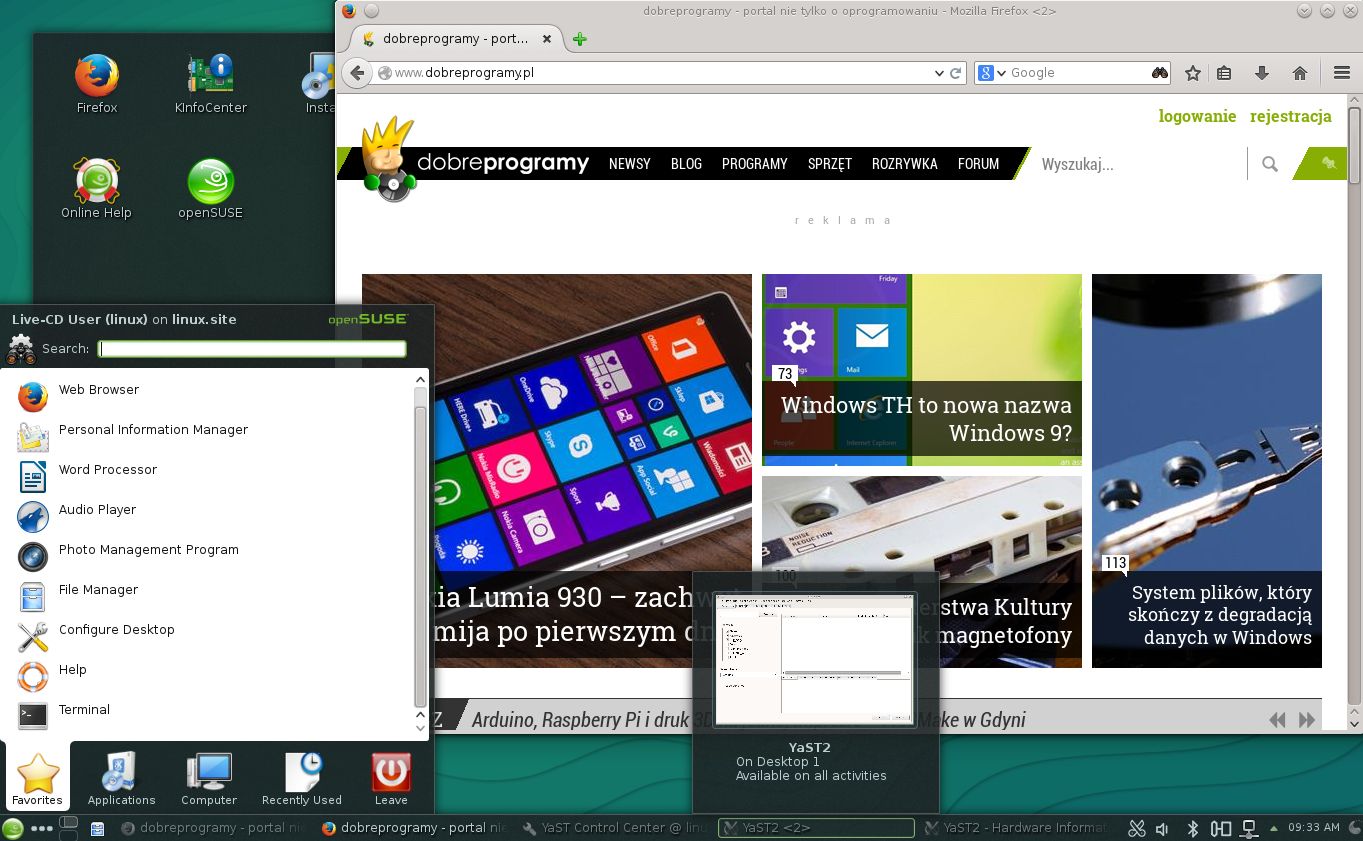Open Web Browser from Favorites list
This screenshot has width=1363, height=841.
(x=208, y=397)
